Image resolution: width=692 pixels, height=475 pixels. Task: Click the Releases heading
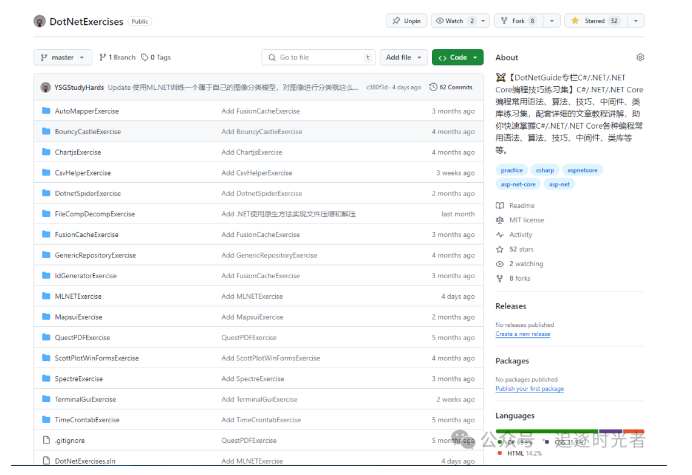click(x=511, y=306)
